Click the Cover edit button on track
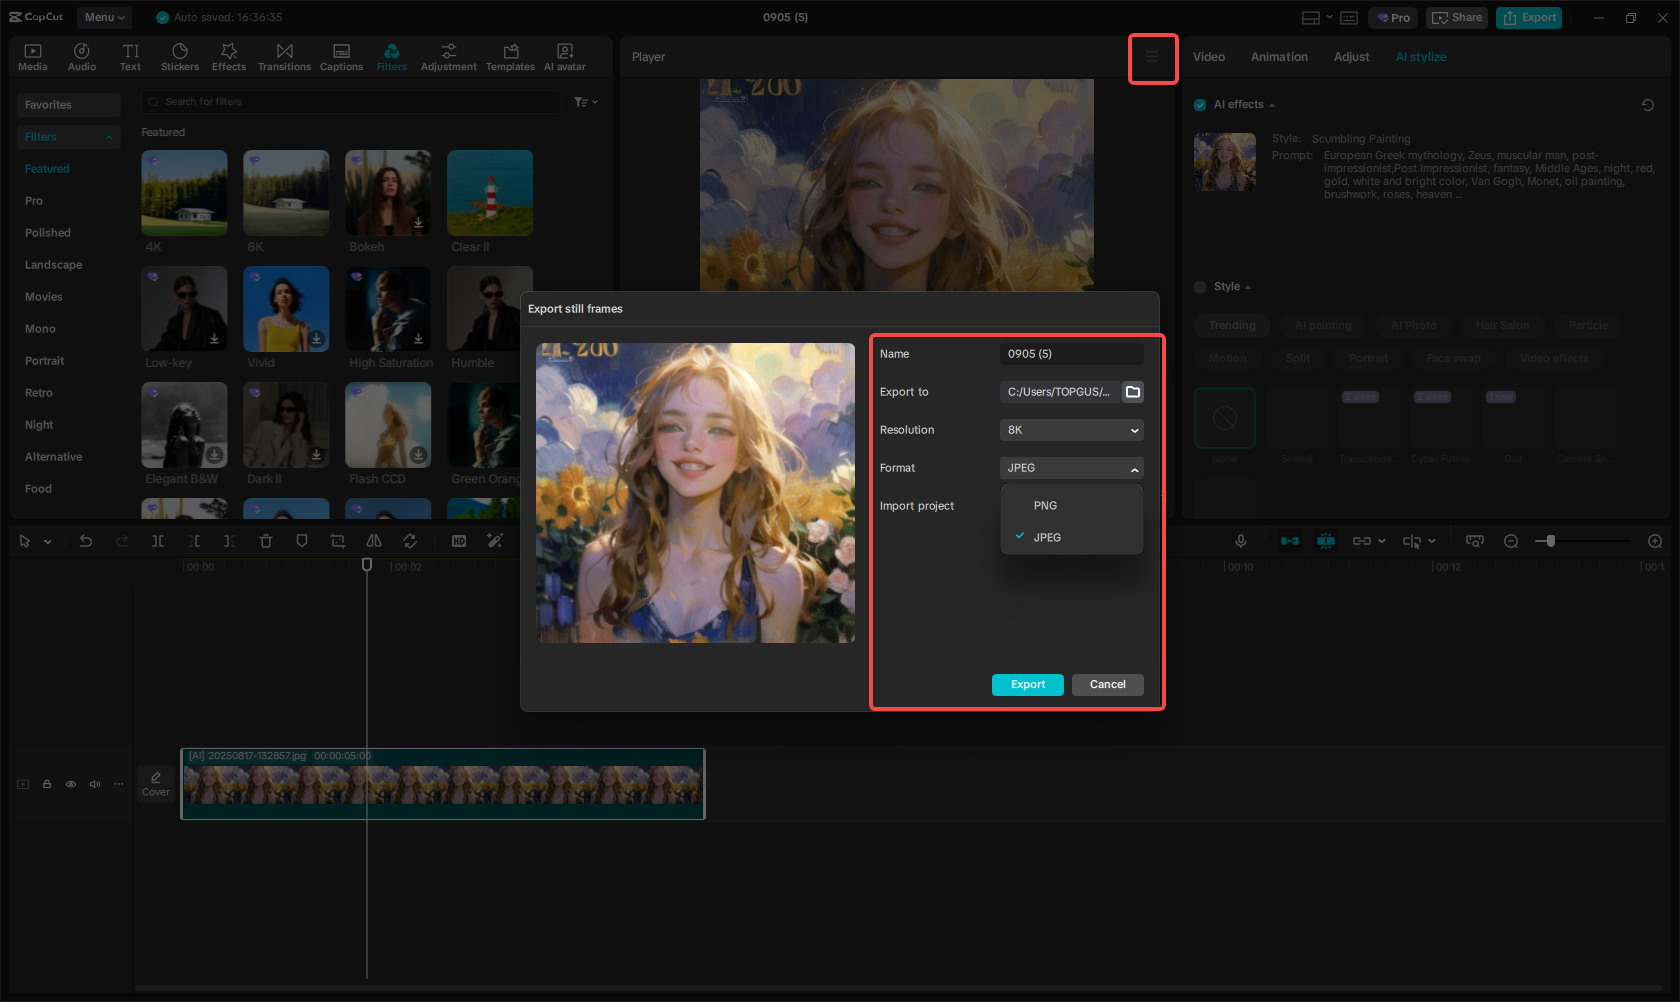Image resolution: width=1680 pixels, height=1002 pixels. tap(156, 783)
